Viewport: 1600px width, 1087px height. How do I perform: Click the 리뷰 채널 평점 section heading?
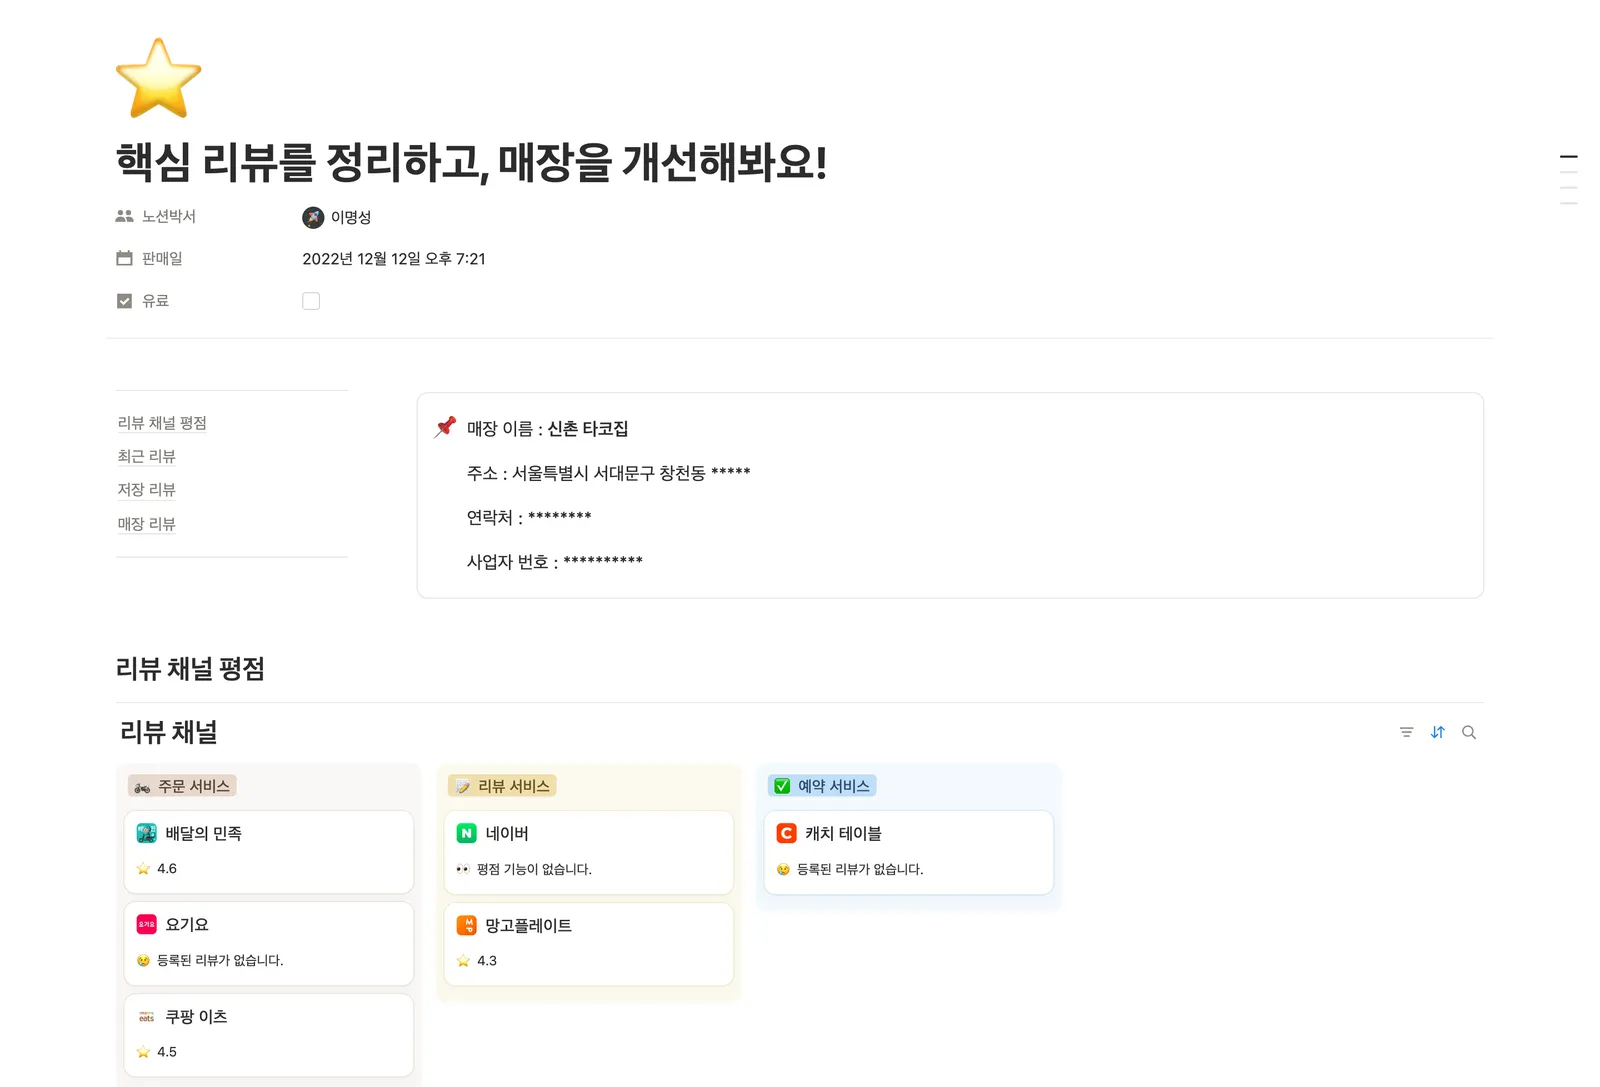pyautogui.click(x=190, y=668)
